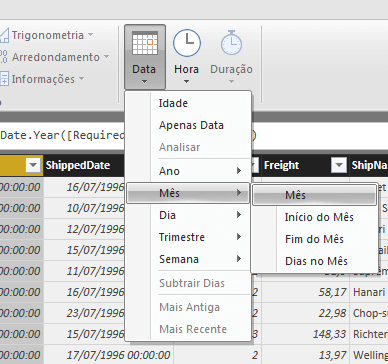Click the Date.Year formula bar
The height and width of the screenshot is (364, 388).
coord(62,136)
